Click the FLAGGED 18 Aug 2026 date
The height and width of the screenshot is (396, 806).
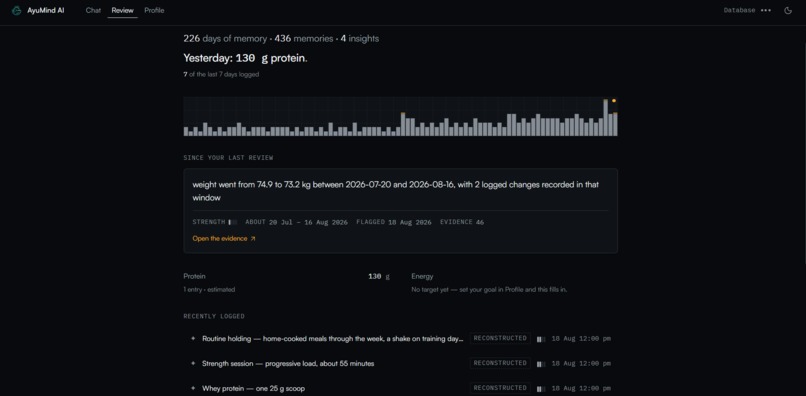click(394, 222)
